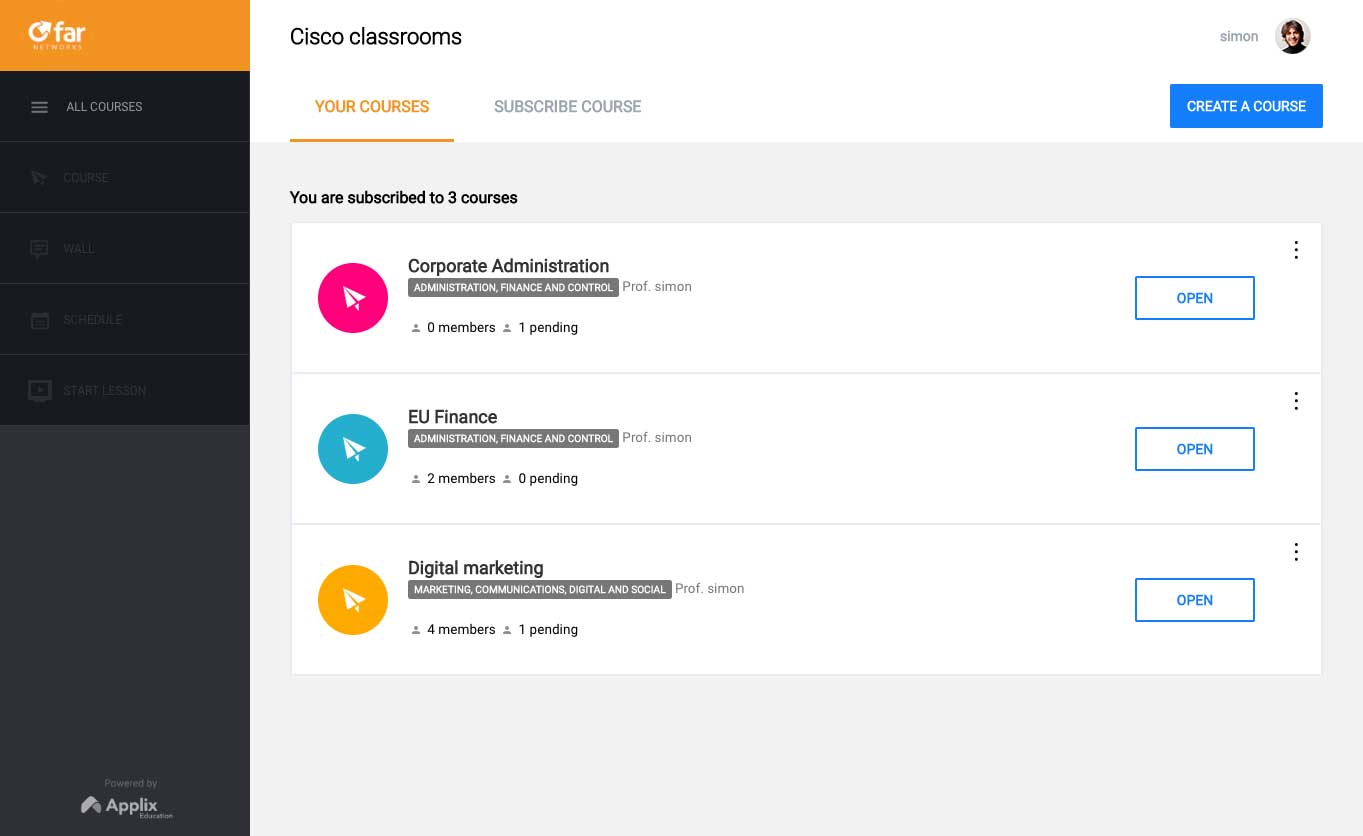Select the Schedule calendar icon
This screenshot has height=836, width=1363.
pos(40,320)
